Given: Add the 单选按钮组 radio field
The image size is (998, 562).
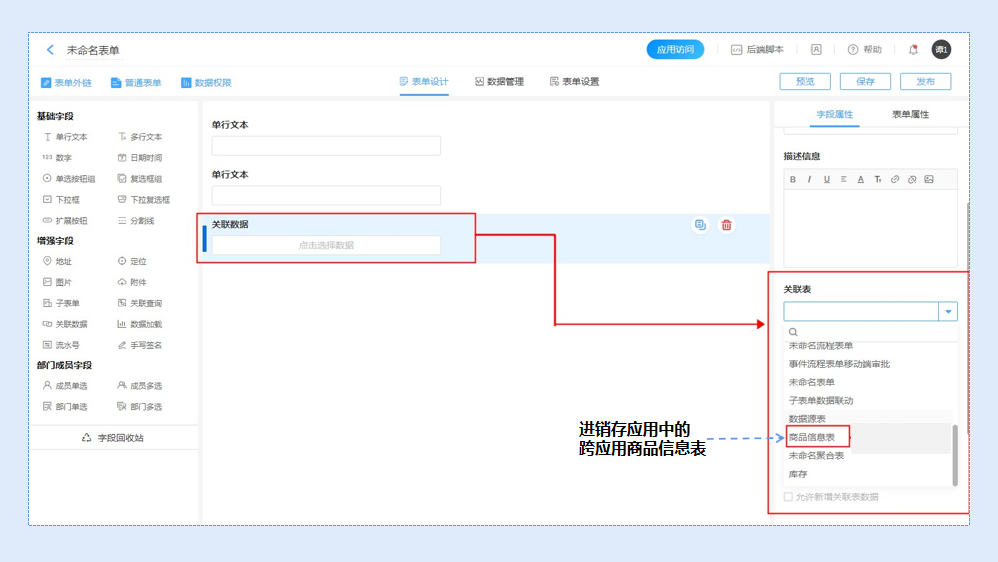Looking at the screenshot, I should (68, 179).
